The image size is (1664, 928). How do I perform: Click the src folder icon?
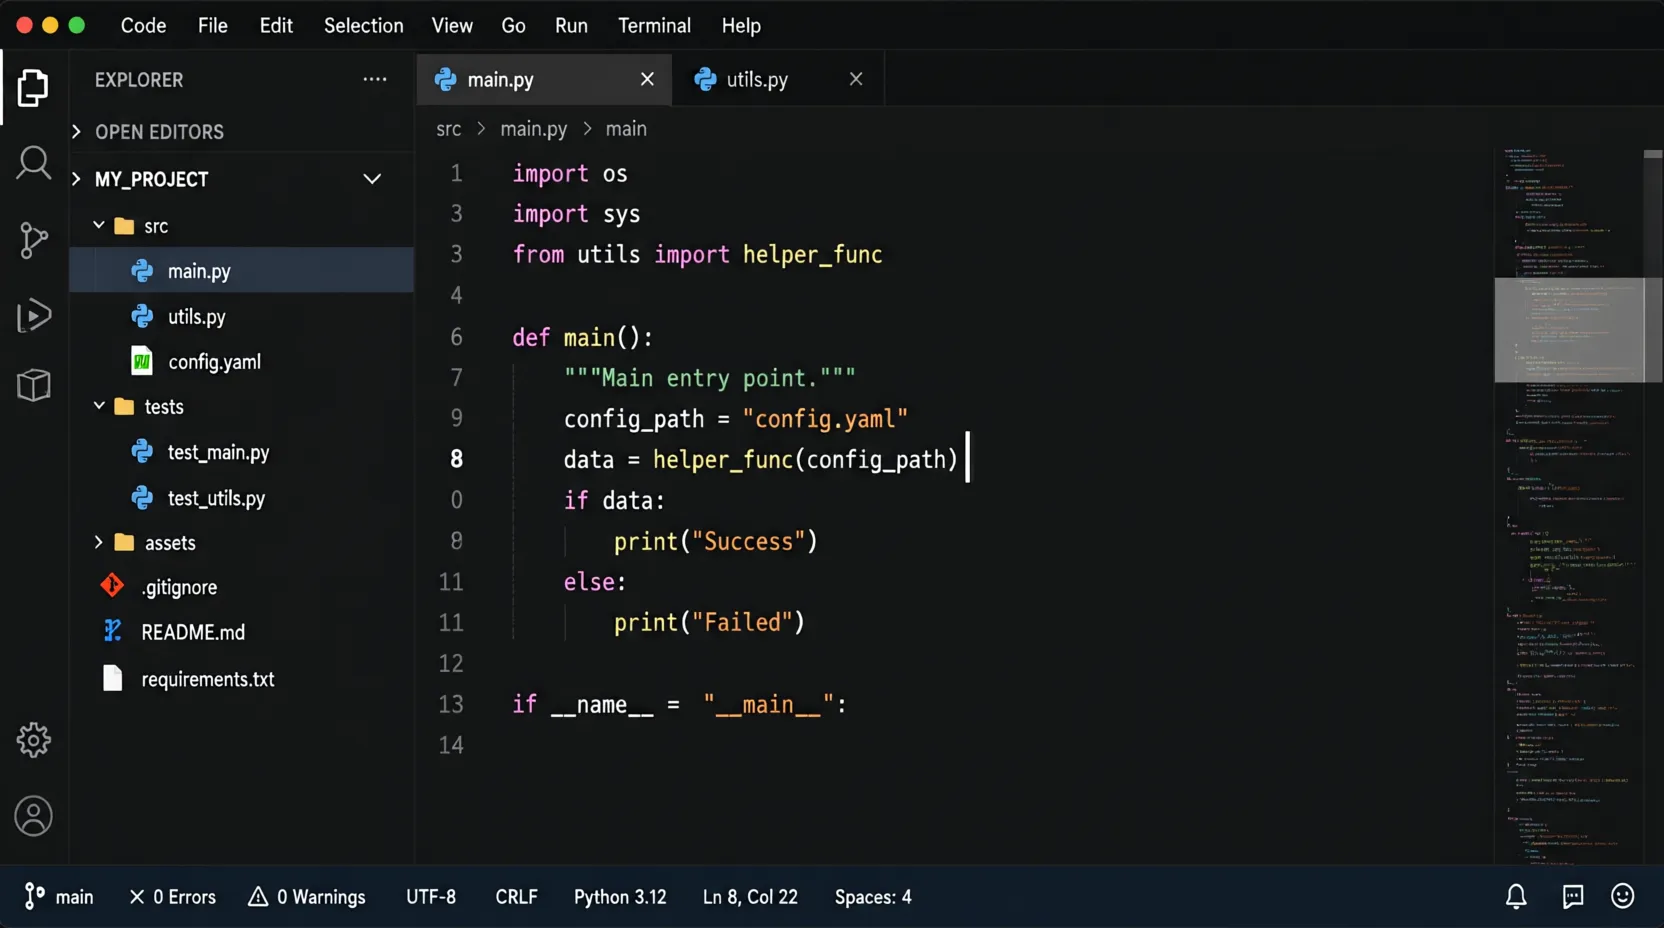pyautogui.click(x=124, y=226)
